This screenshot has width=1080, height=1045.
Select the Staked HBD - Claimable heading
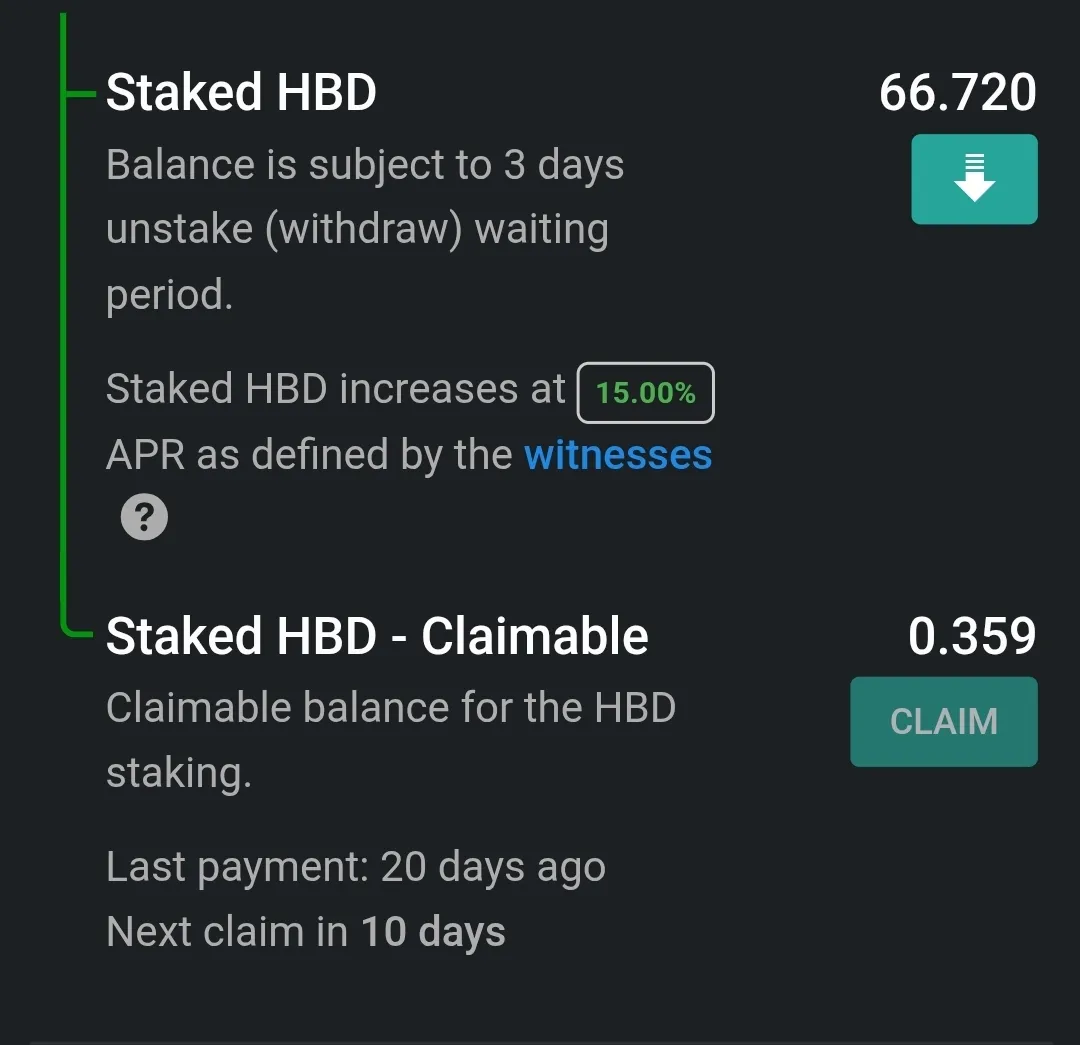pos(377,636)
